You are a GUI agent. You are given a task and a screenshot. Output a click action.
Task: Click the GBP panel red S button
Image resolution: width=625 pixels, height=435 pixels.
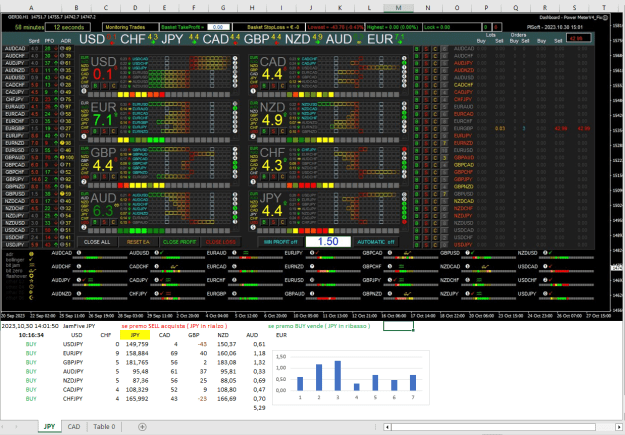(x=104, y=177)
